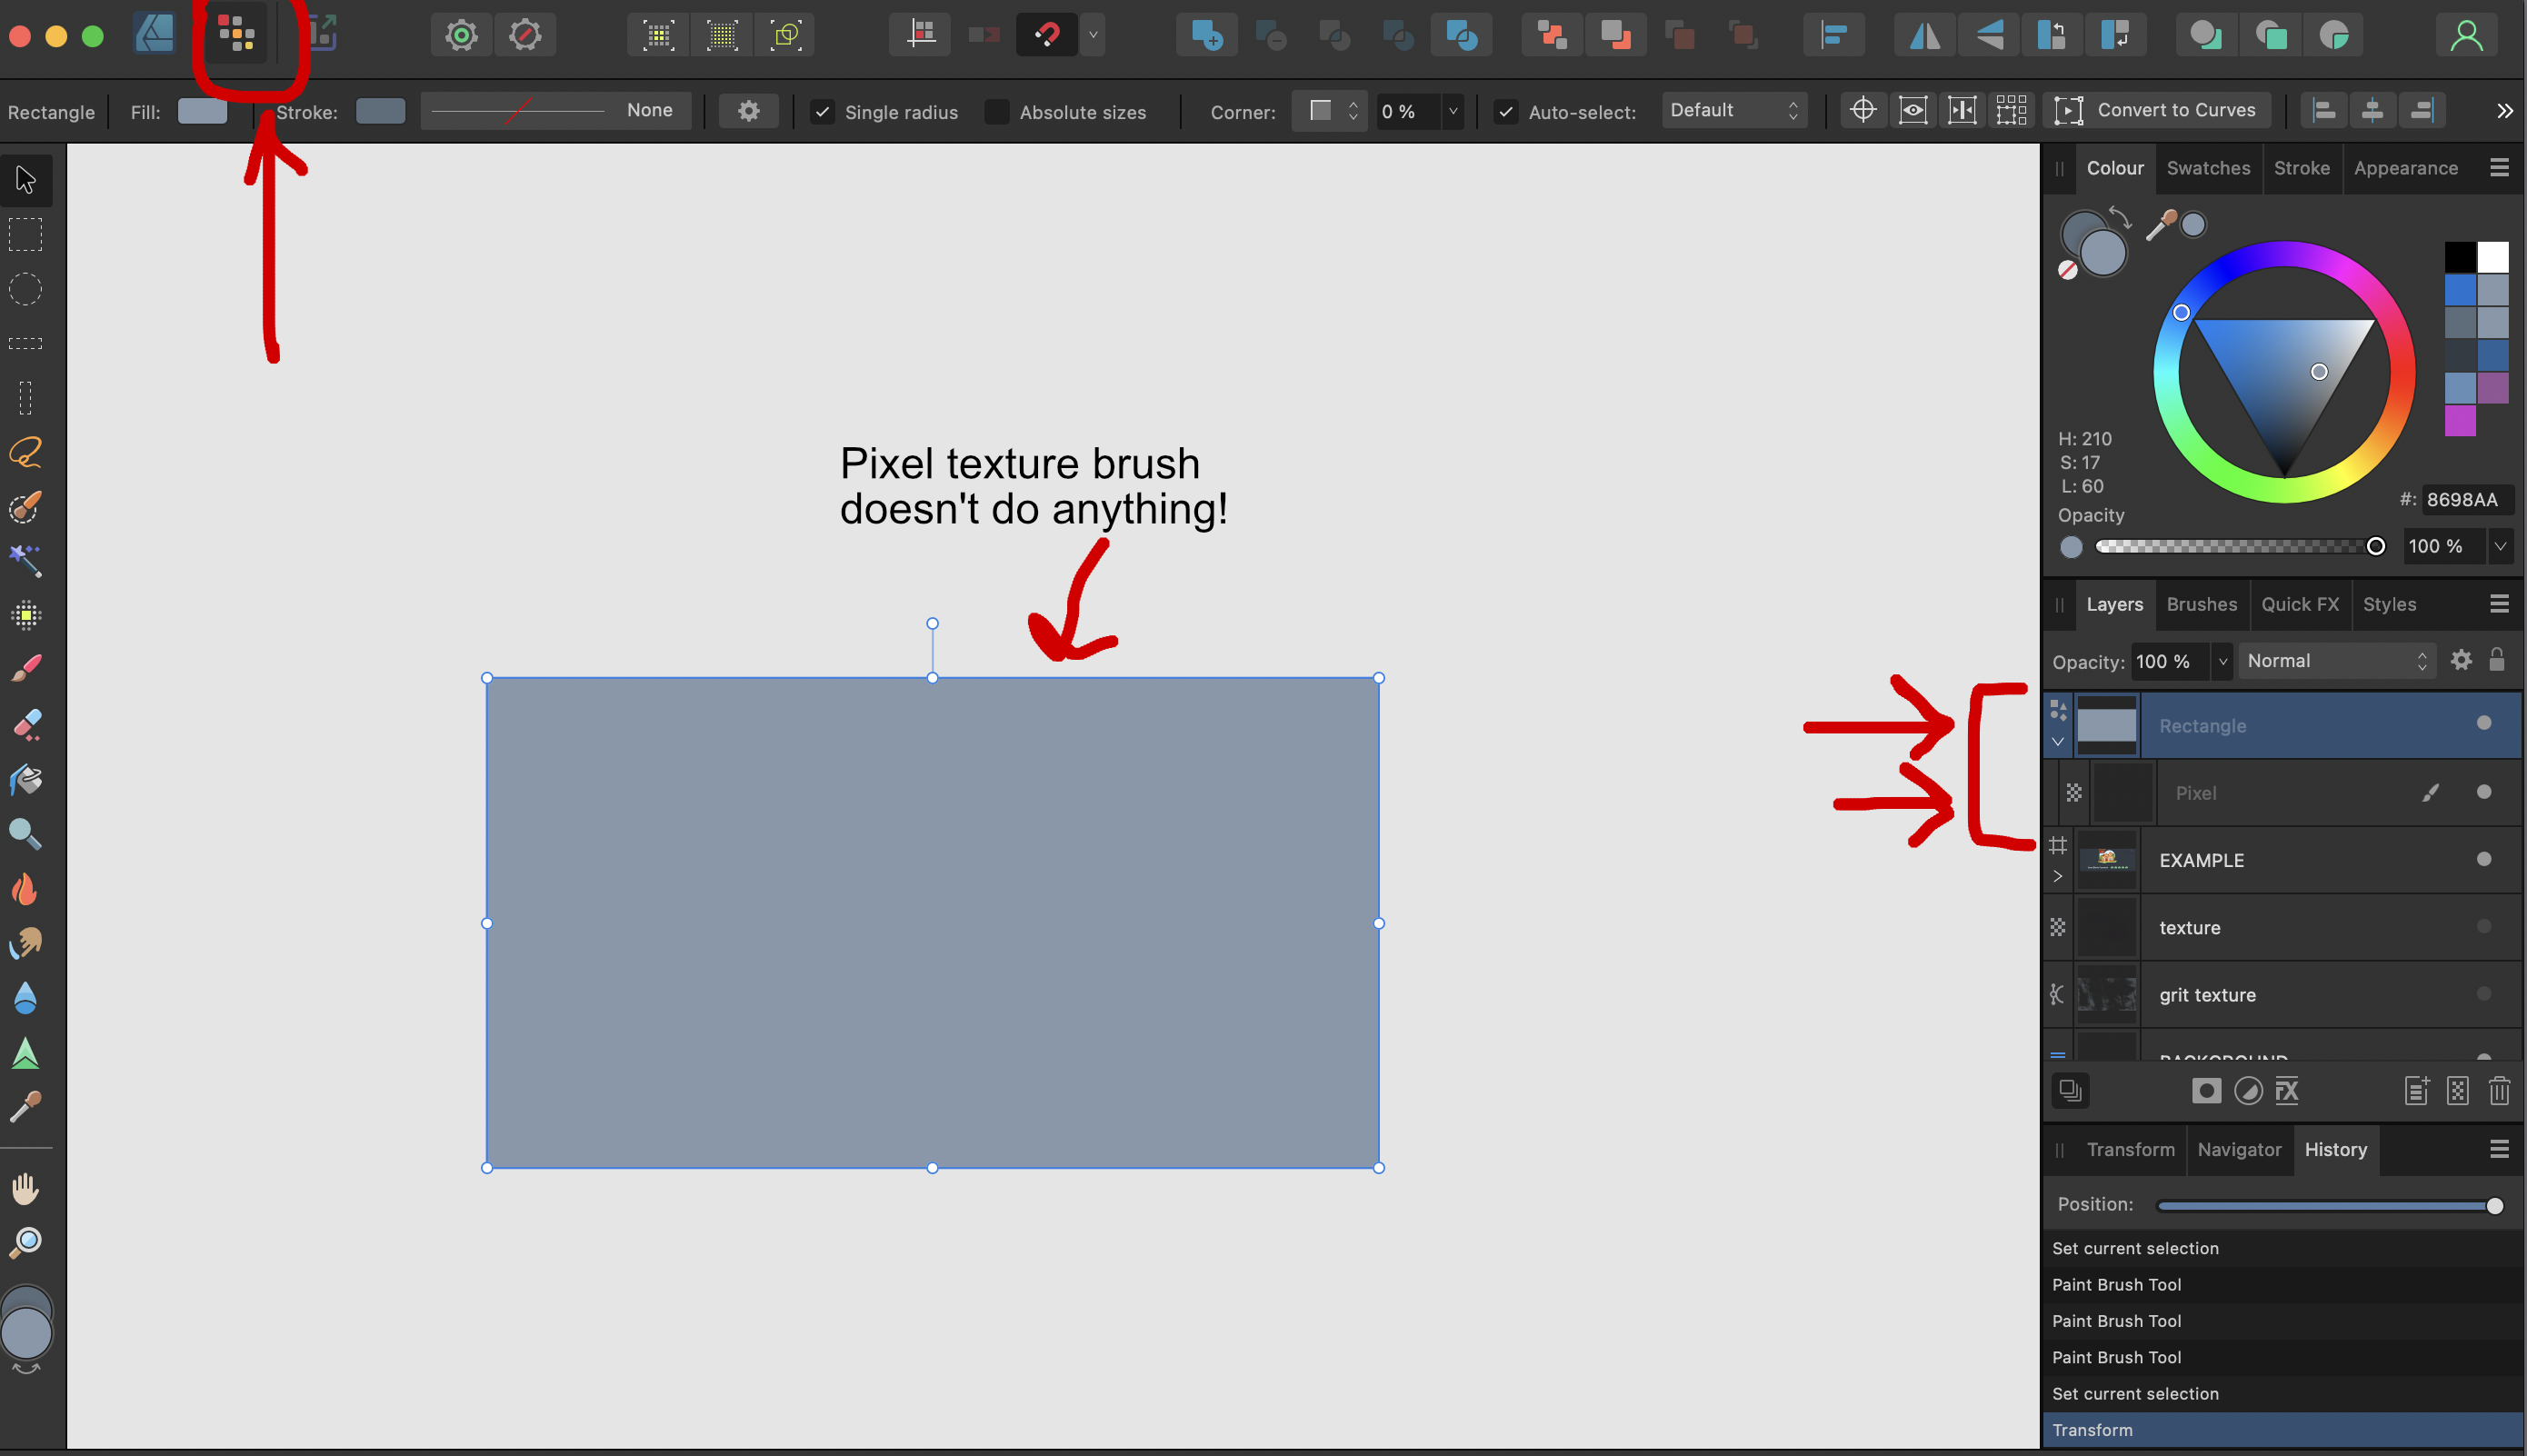Open the Account icon
Image resolution: width=2527 pixels, height=1456 pixels.
2466,36
